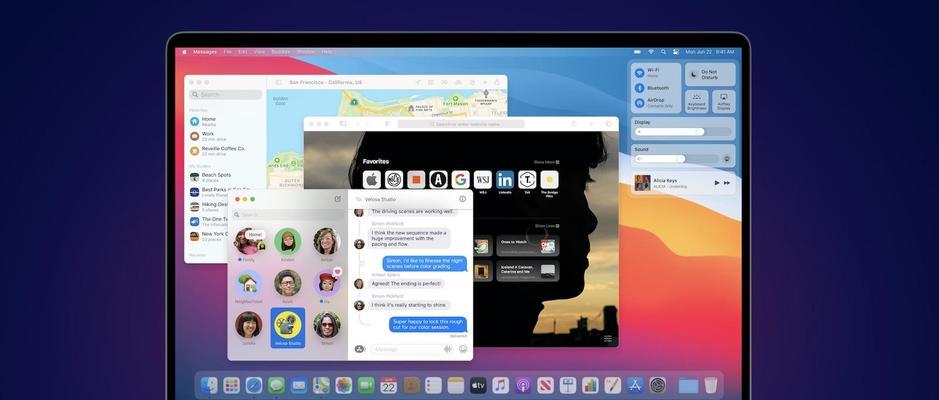The width and height of the screenshot is (939, 400).
Task: Click the Messages text input field
Action: point(411,349)
